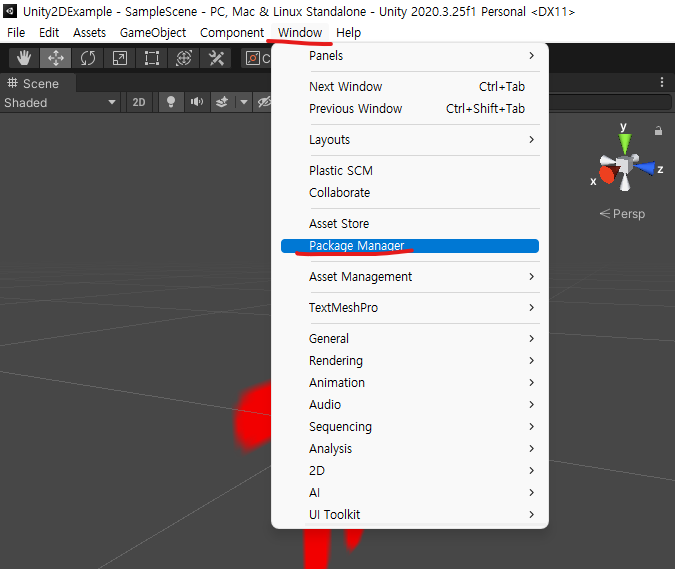Viewport: 675px width, 569px height.
Task: Open Plastic SCM window
Action: [x=410, y=170]
